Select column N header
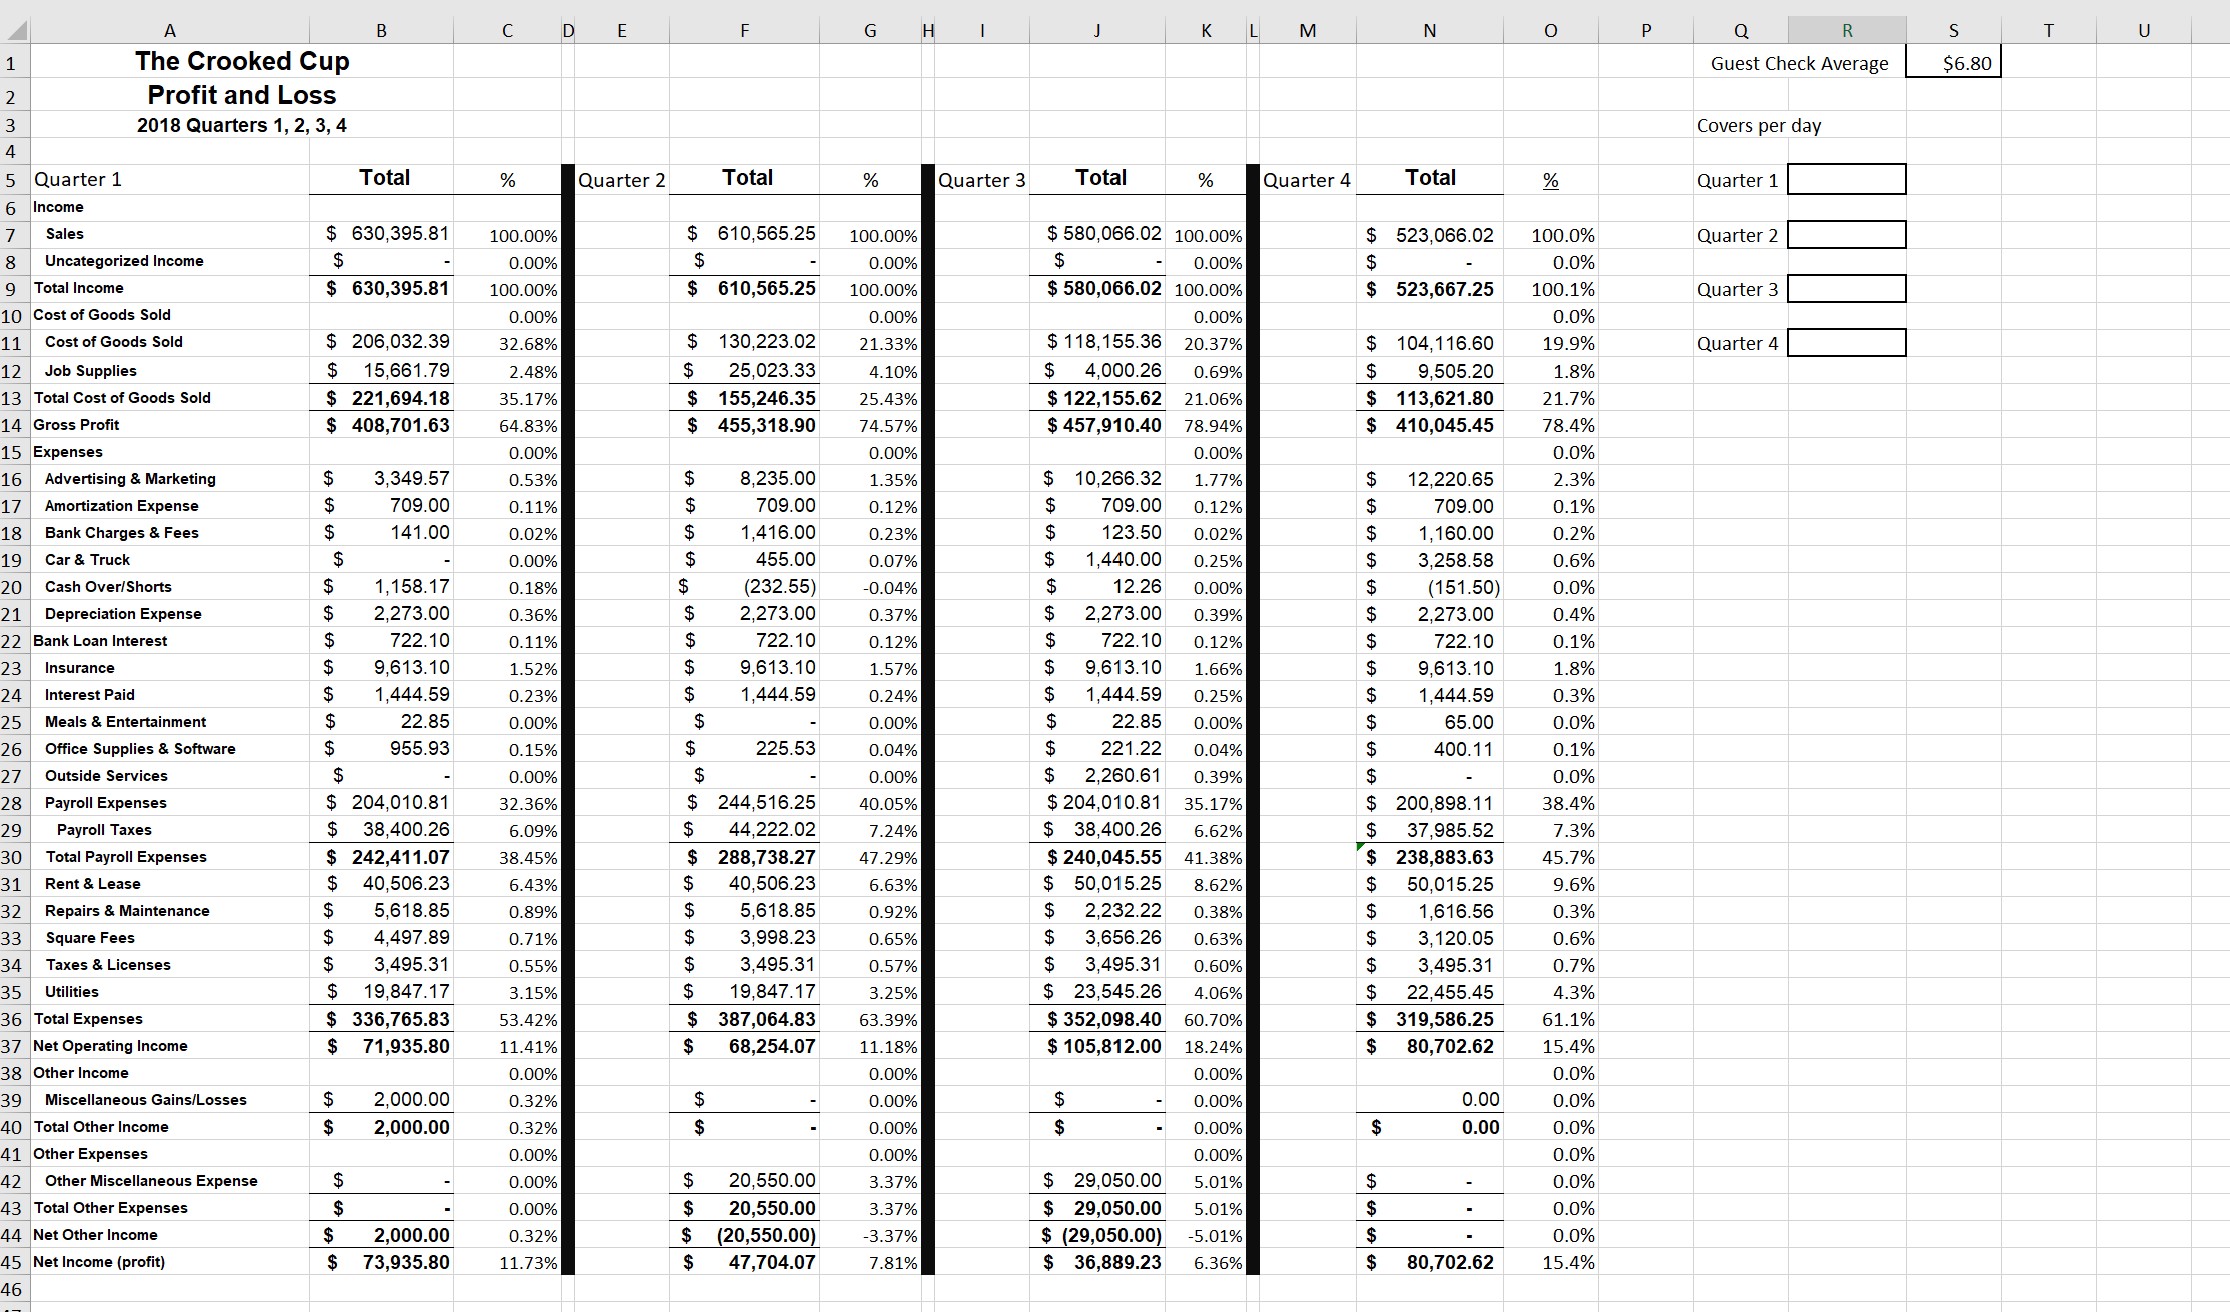The height and width of the screenshot is (1312, 2230). pos(1429,31)
